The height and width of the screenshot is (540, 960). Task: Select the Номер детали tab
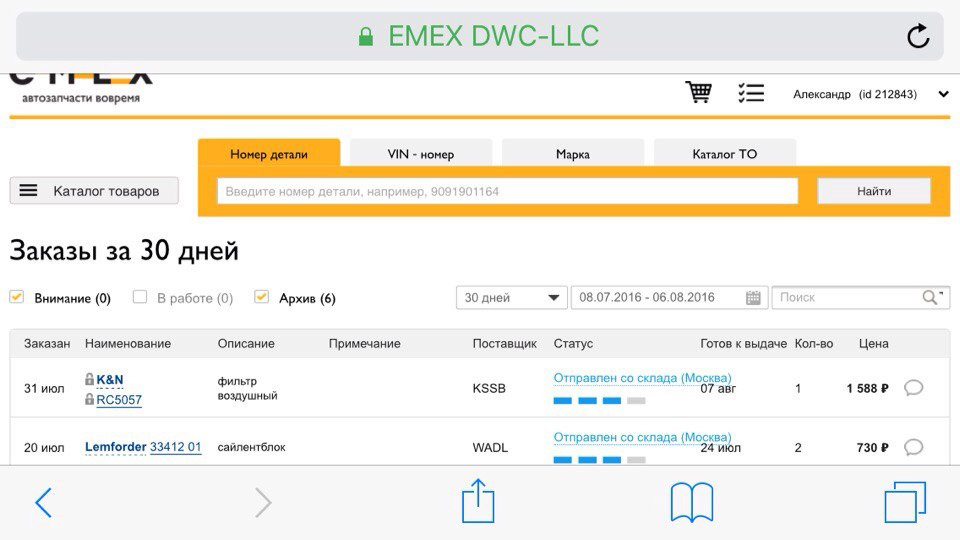pyautogui.click(x=269, y=154)
